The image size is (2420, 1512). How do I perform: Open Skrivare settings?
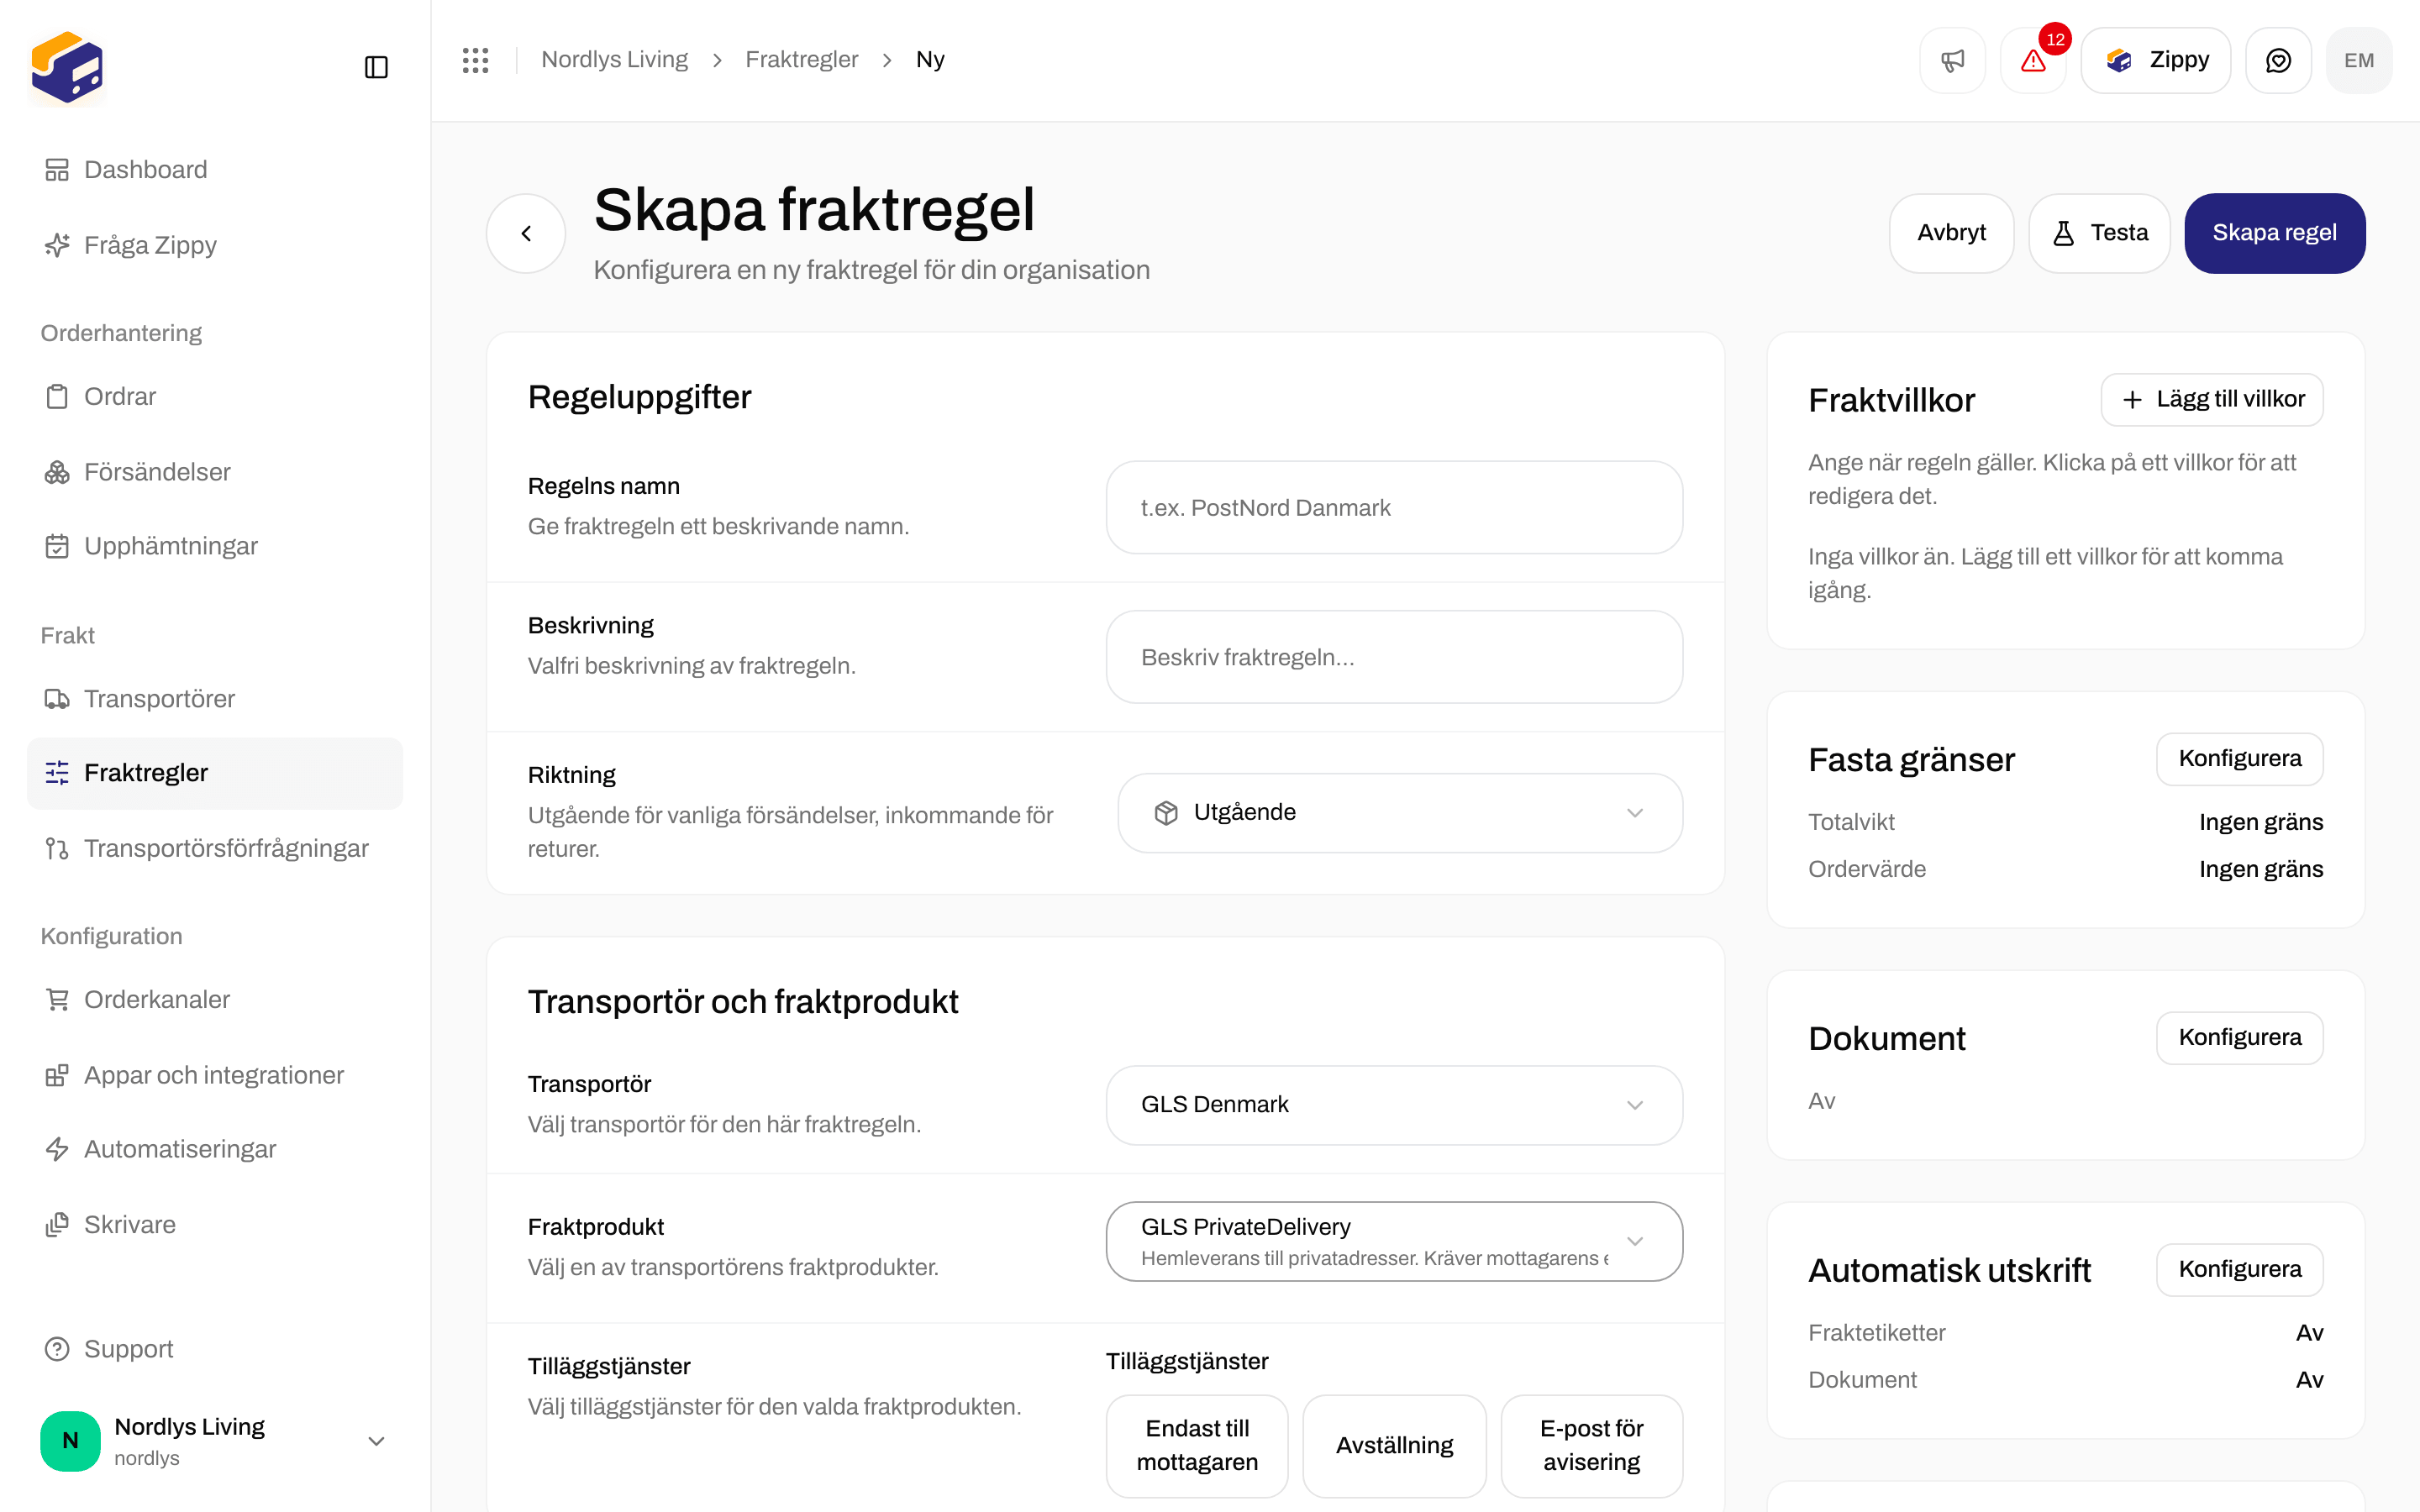tap(215, 1225)
